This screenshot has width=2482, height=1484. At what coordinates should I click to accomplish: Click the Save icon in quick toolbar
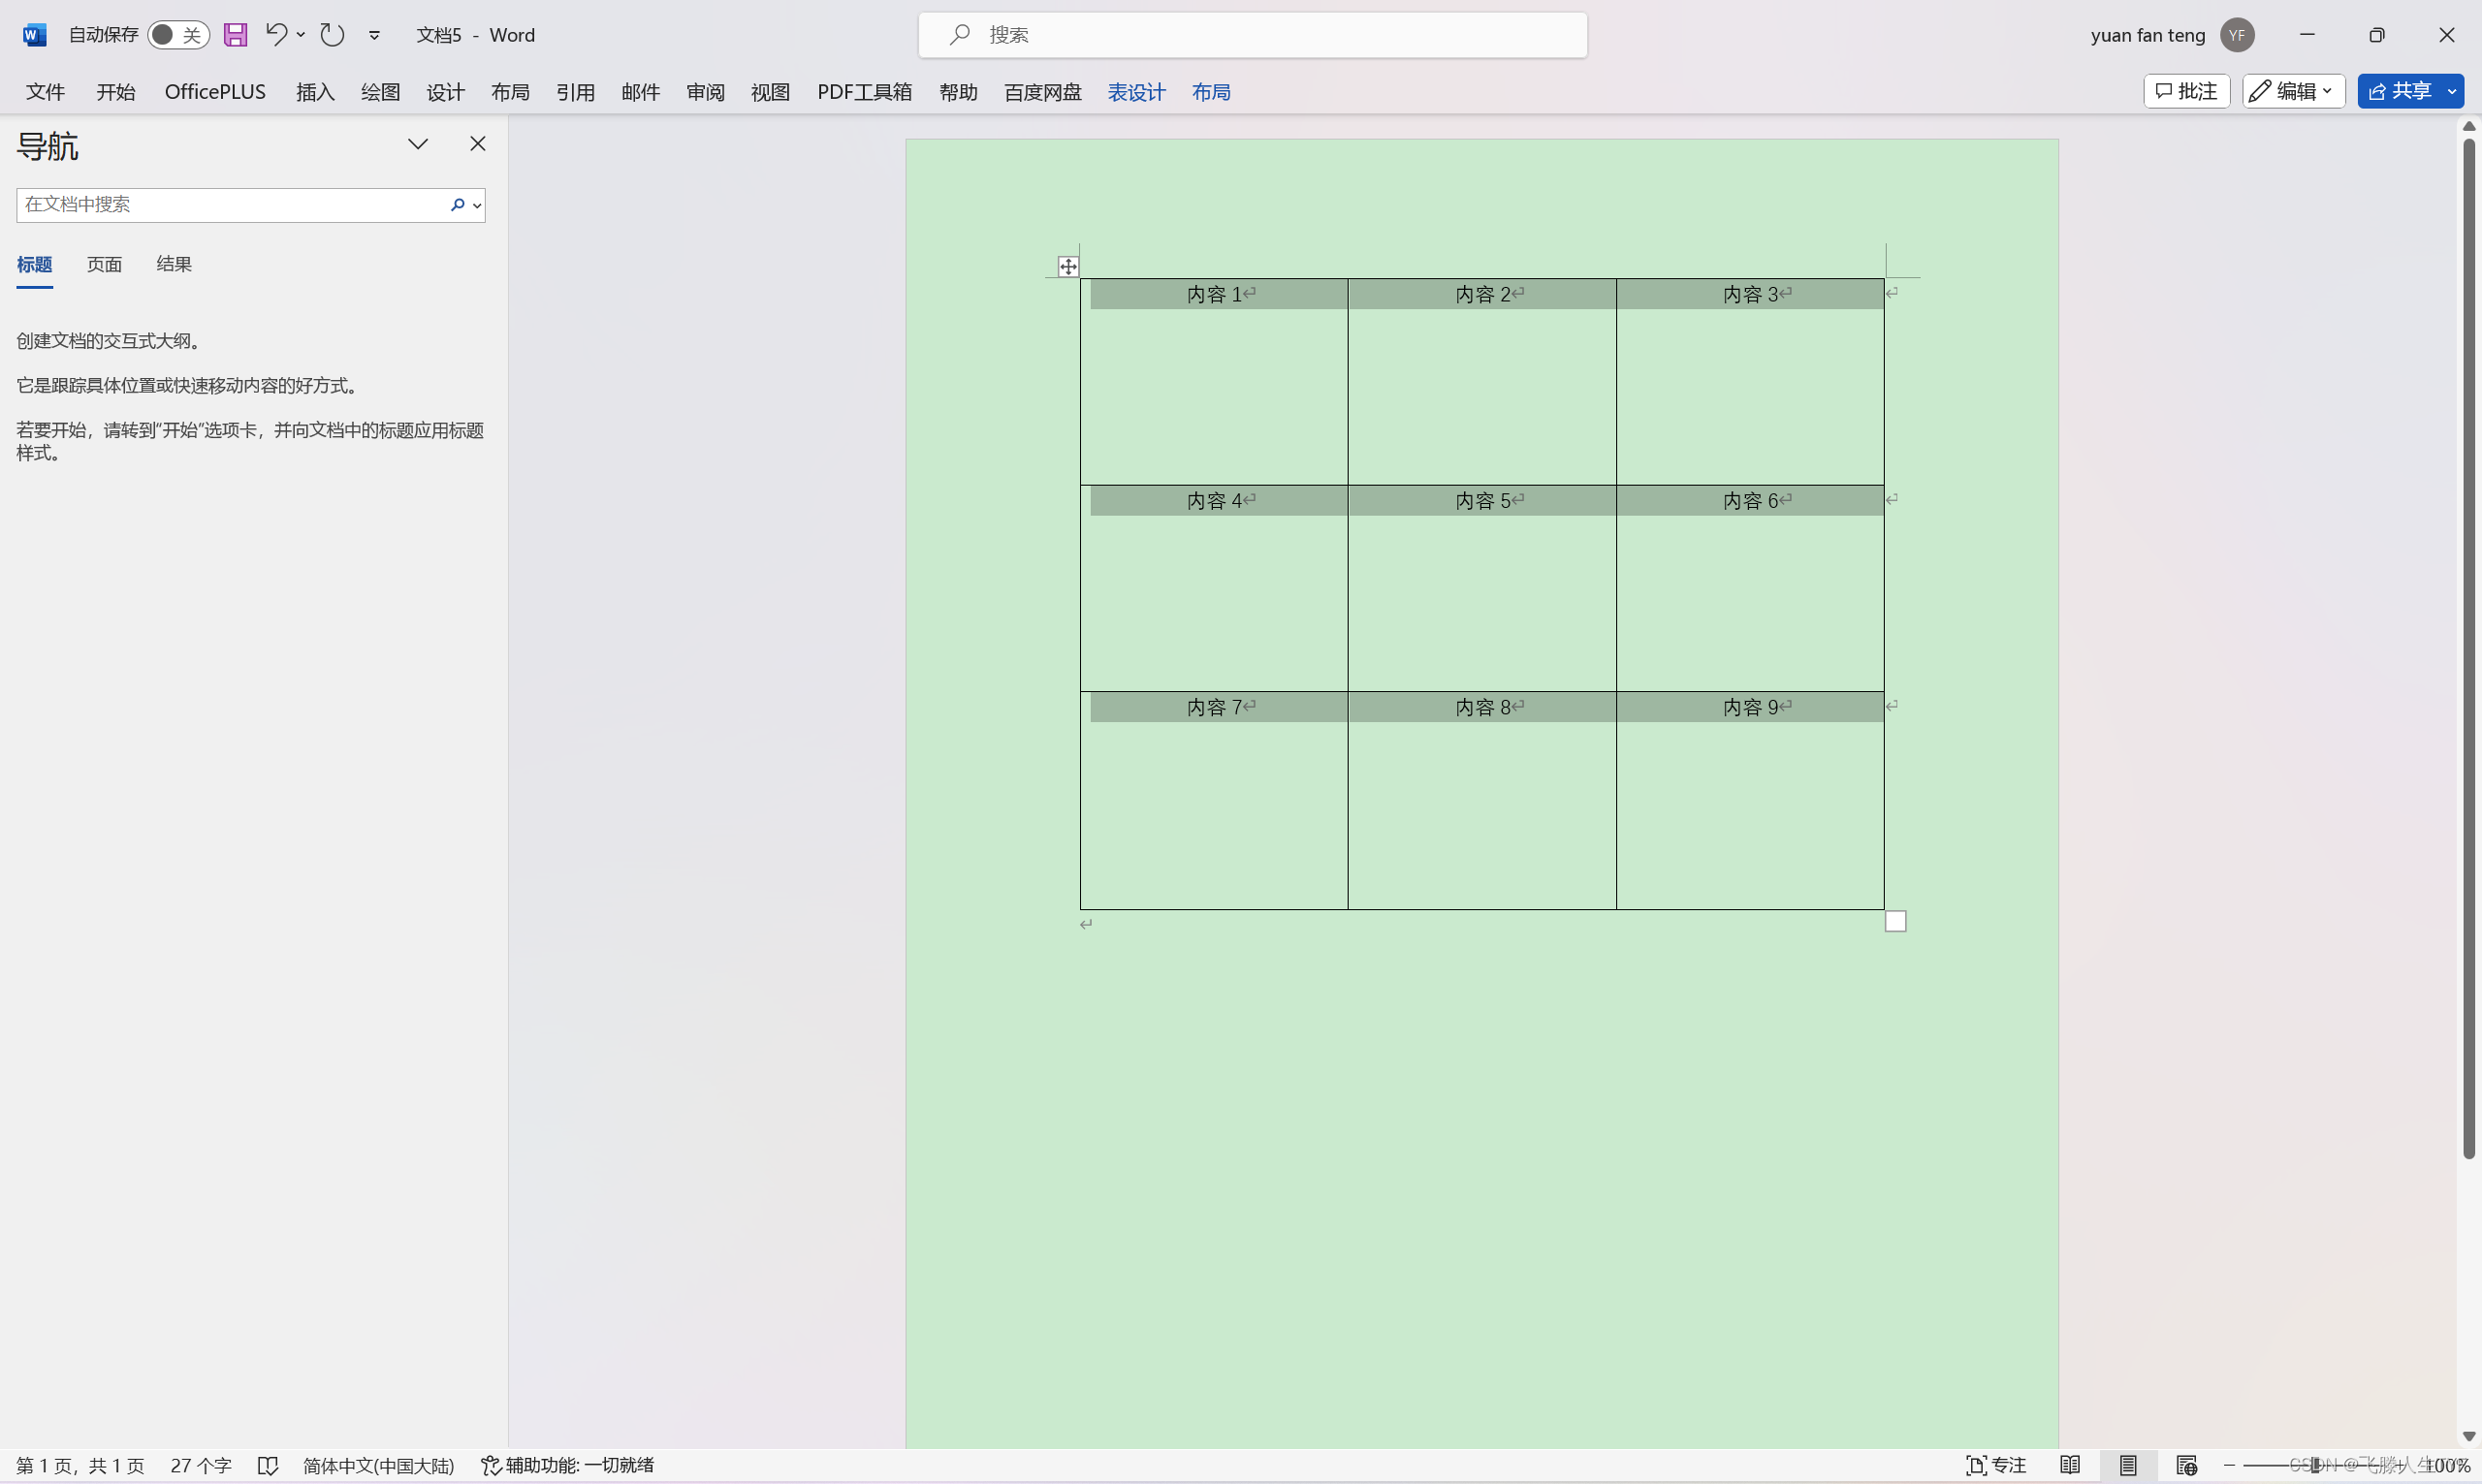235,34
